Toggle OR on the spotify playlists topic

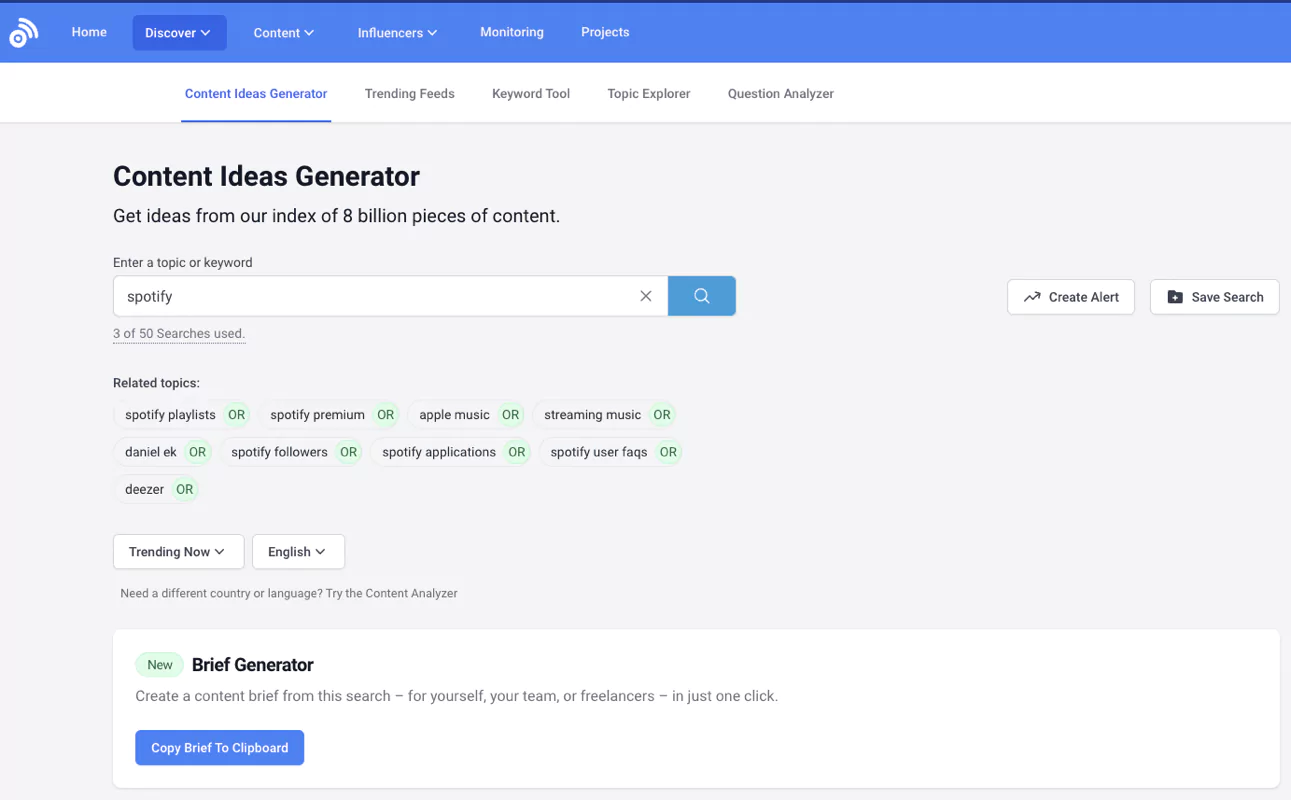click(x=235, y=414)
